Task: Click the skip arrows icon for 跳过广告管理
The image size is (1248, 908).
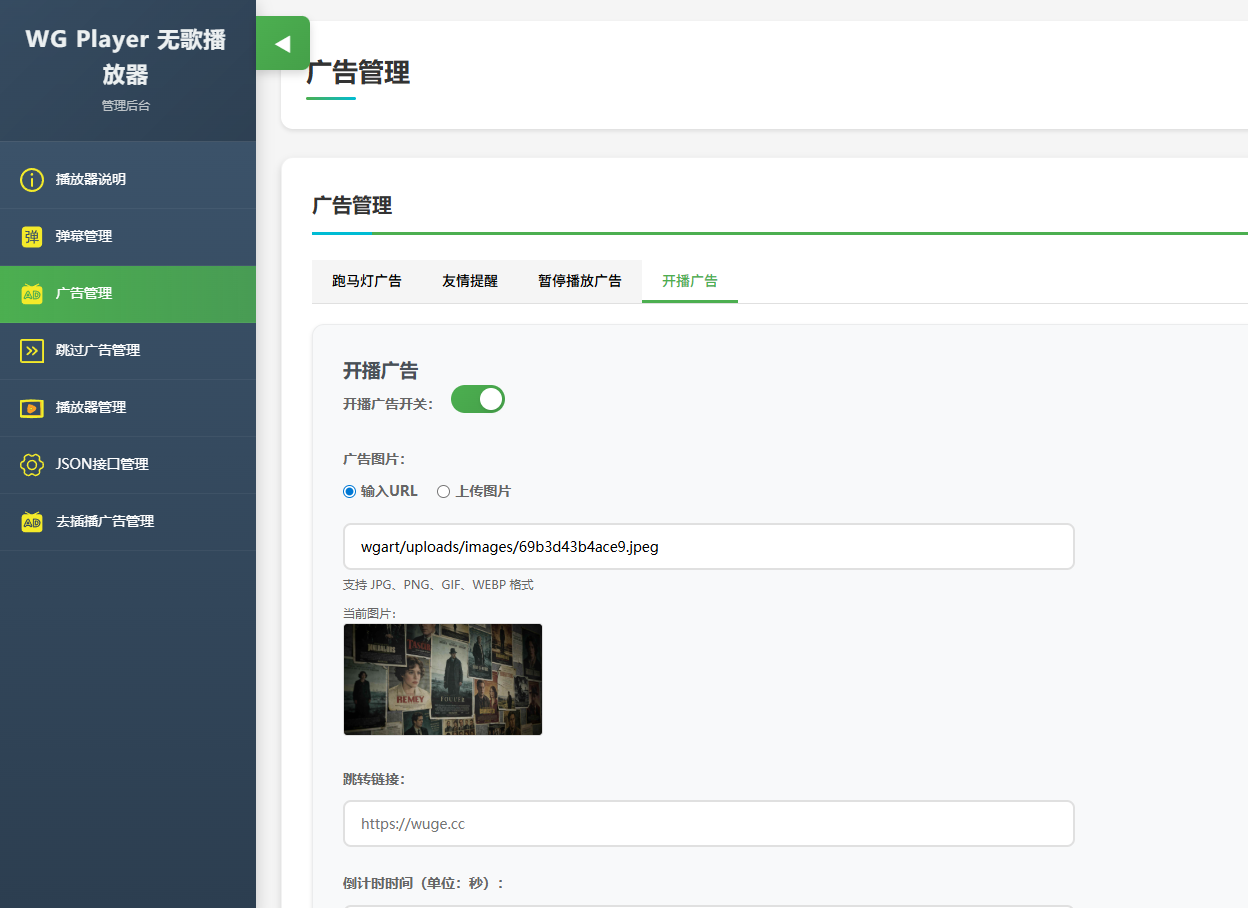Action: 32,351
